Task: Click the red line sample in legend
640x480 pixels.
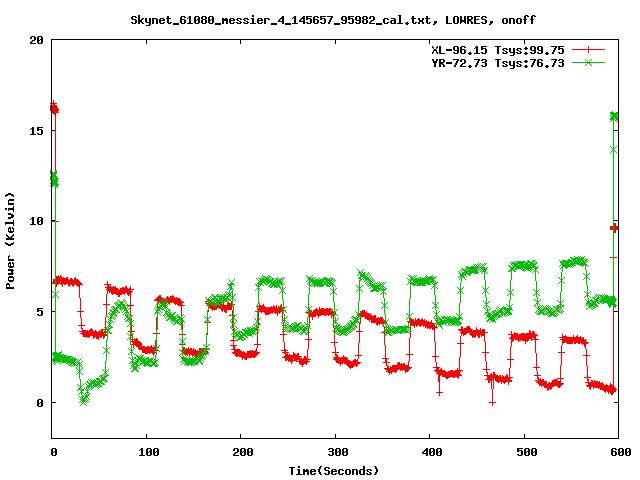Action: tap(588, 49)
